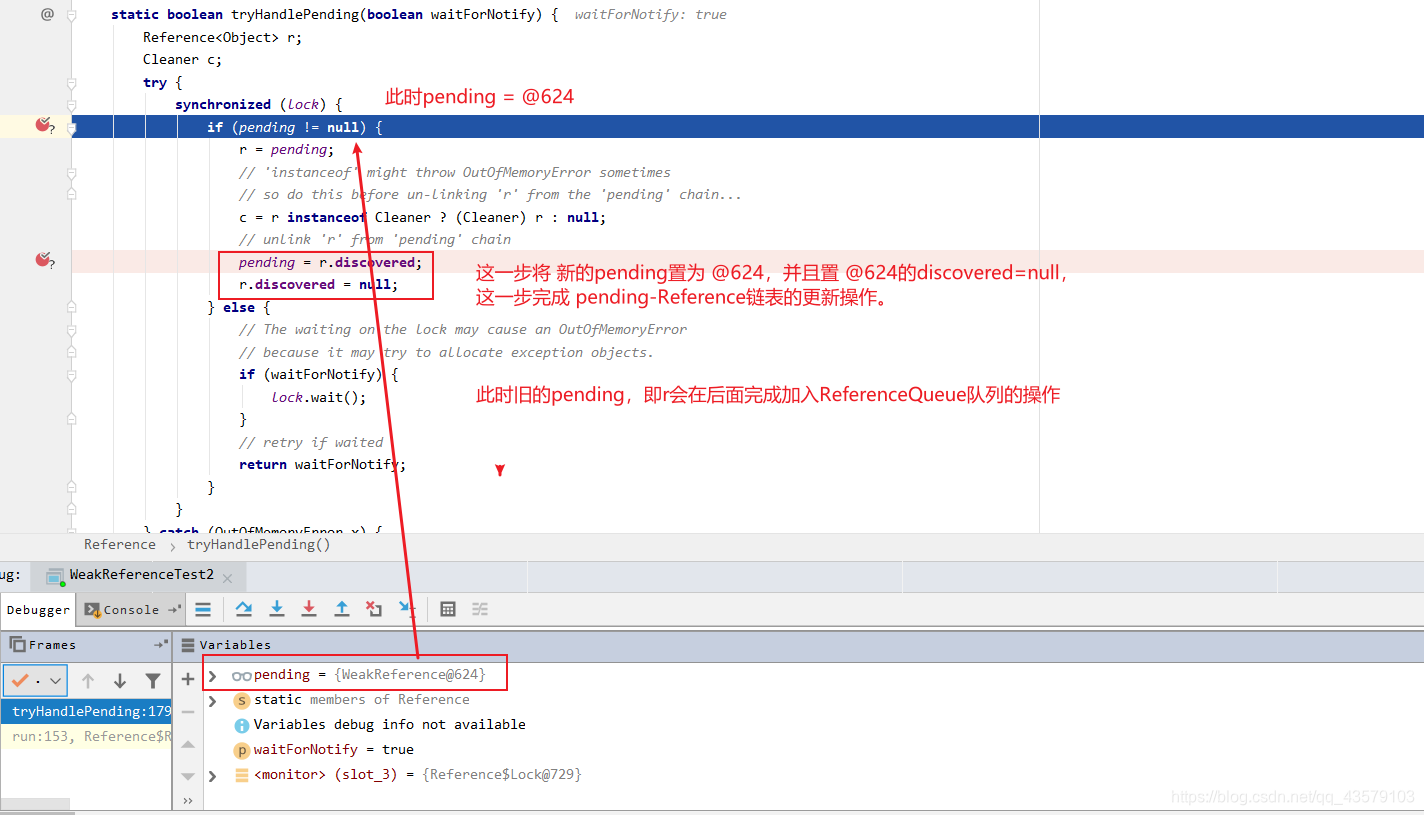Click the 'p' parameter icon for waitForNotify

(242, 750)
